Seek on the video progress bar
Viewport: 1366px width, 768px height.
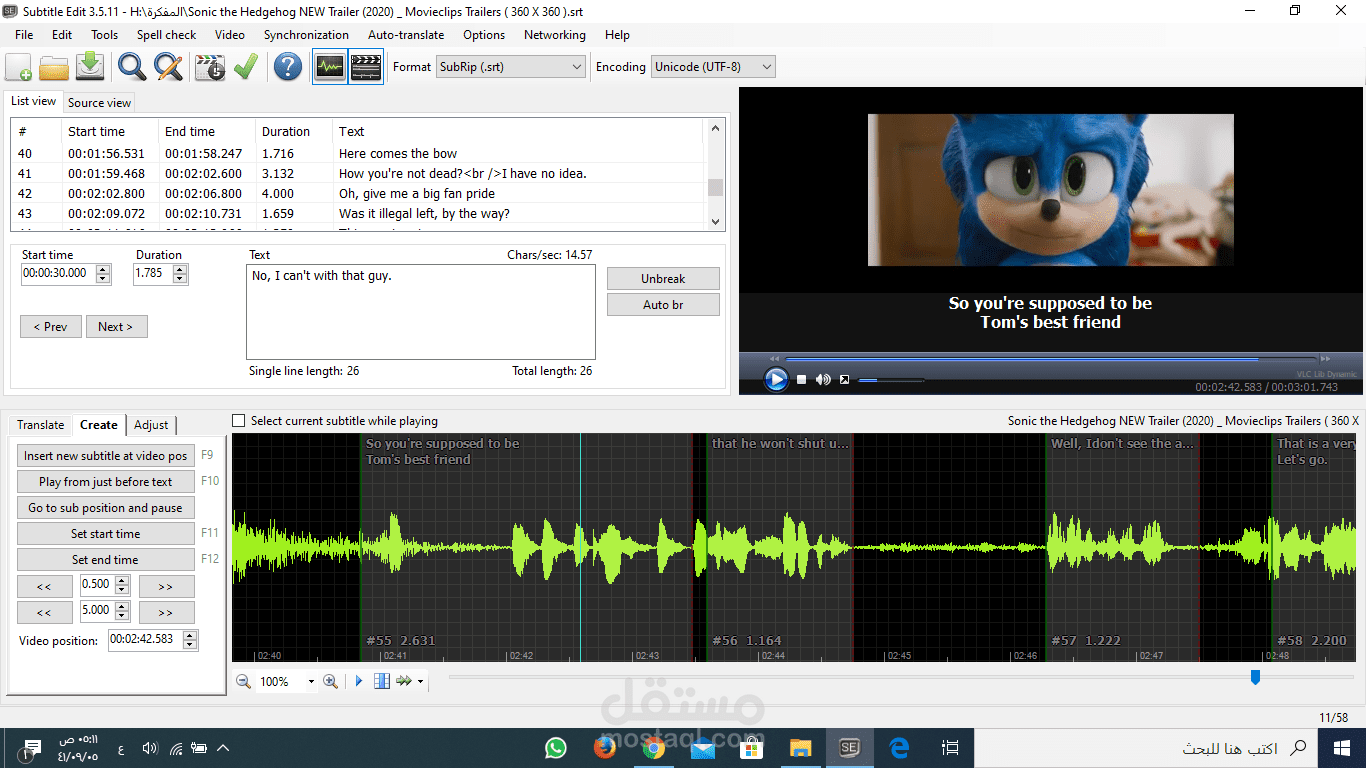1052,358
